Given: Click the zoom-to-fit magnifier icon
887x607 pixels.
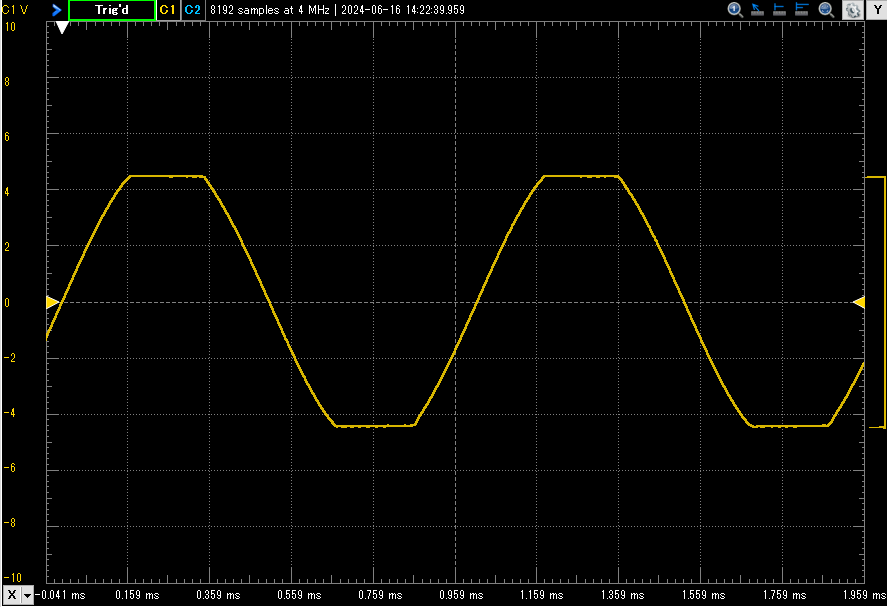Looking at the screenshot, I should click(826, 10).
